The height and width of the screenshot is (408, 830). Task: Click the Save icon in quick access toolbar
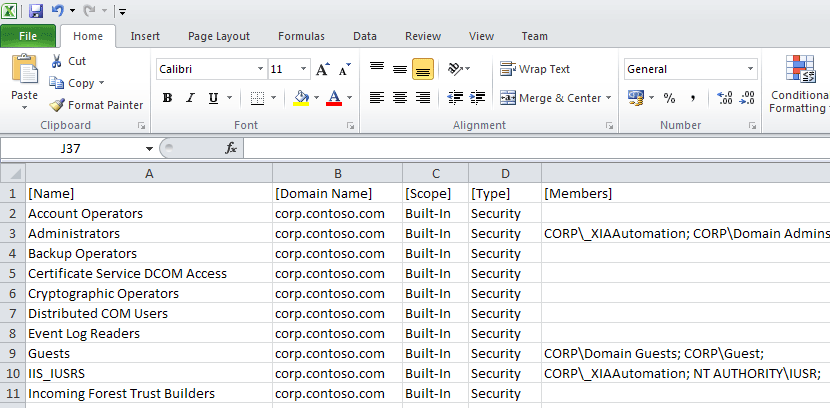[35, 11]
